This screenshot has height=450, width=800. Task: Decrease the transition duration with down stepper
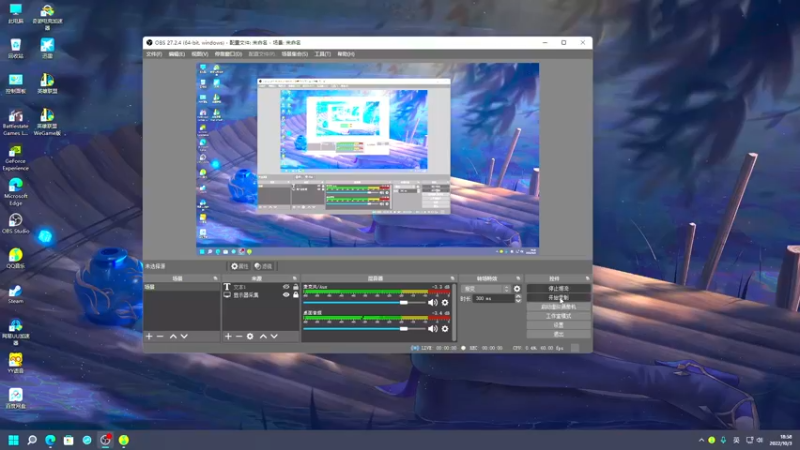pos(518,301)
